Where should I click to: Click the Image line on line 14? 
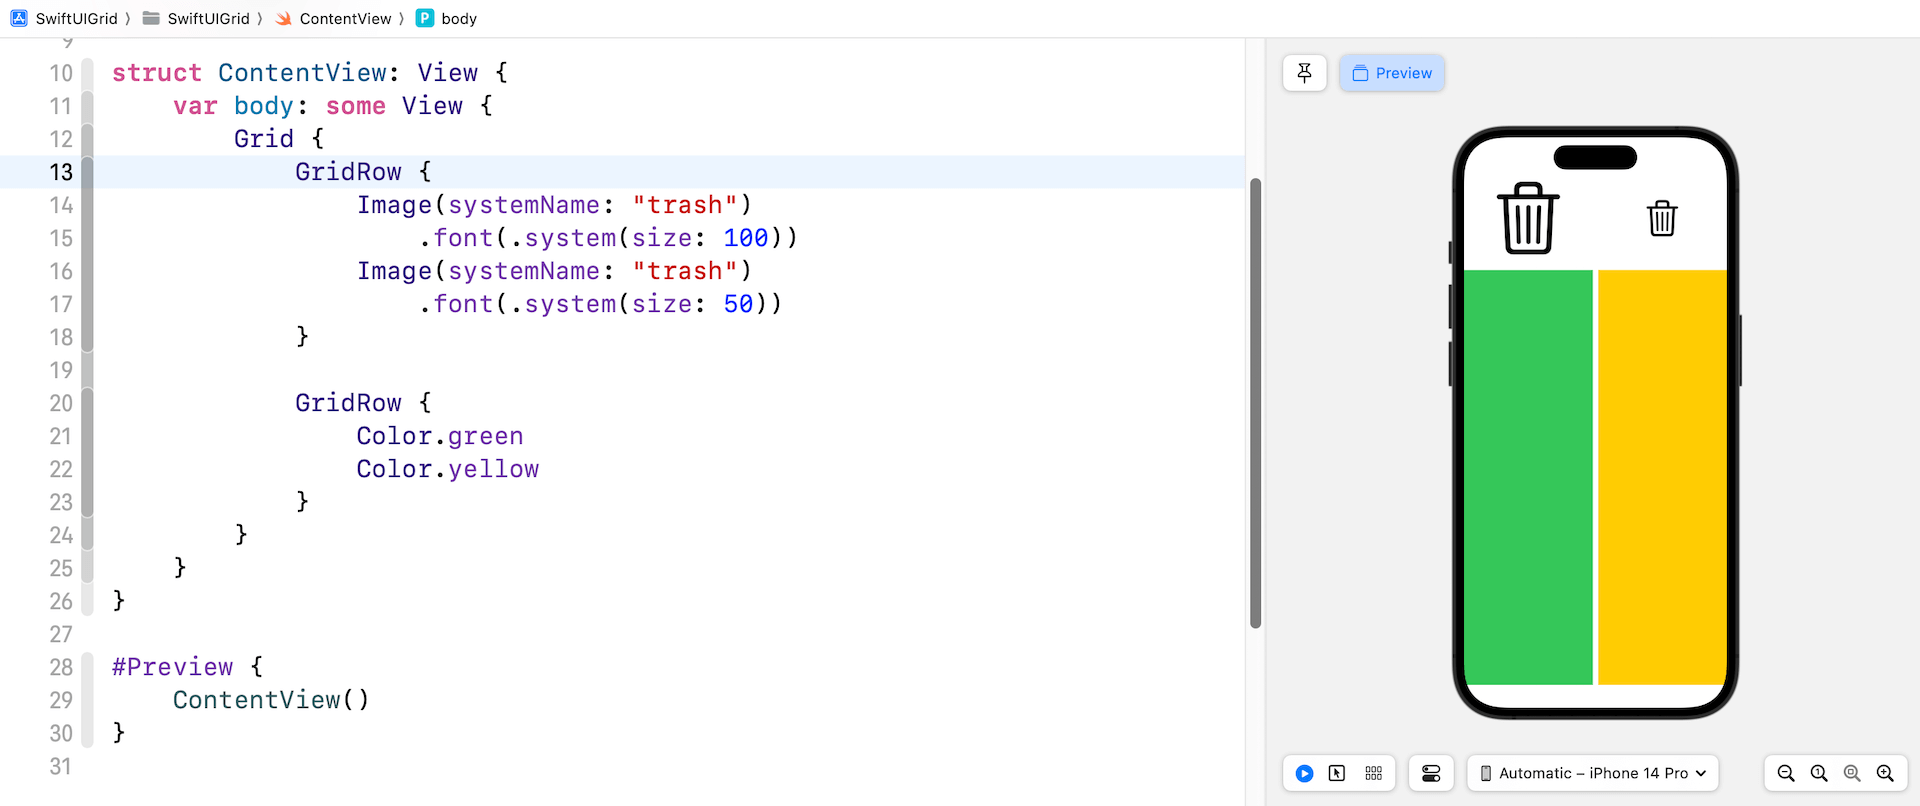coord(554,205)
